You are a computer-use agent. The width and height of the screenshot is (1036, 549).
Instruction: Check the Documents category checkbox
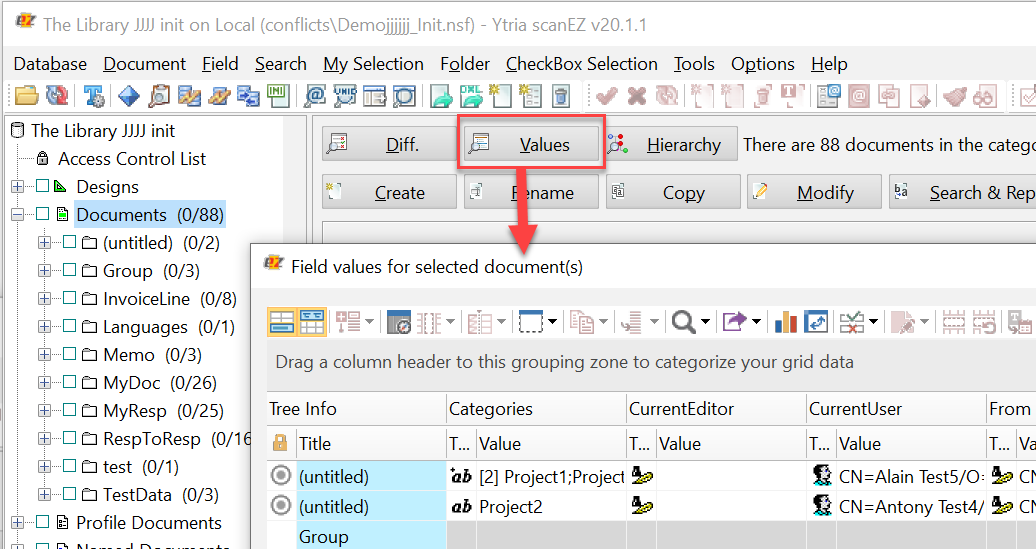tap(42, 214)
